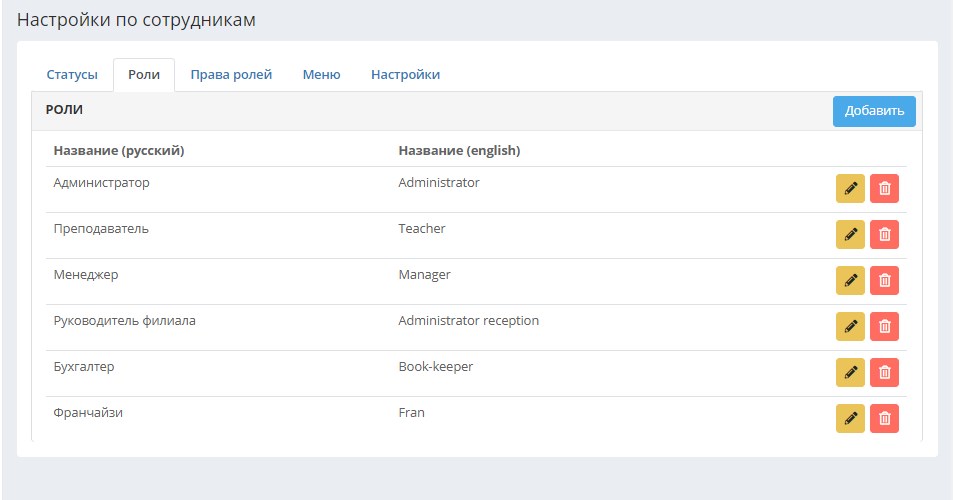The image size is (953, 500).
Task: Delete the Администратор role with trash icon
Action: point(884,188)
